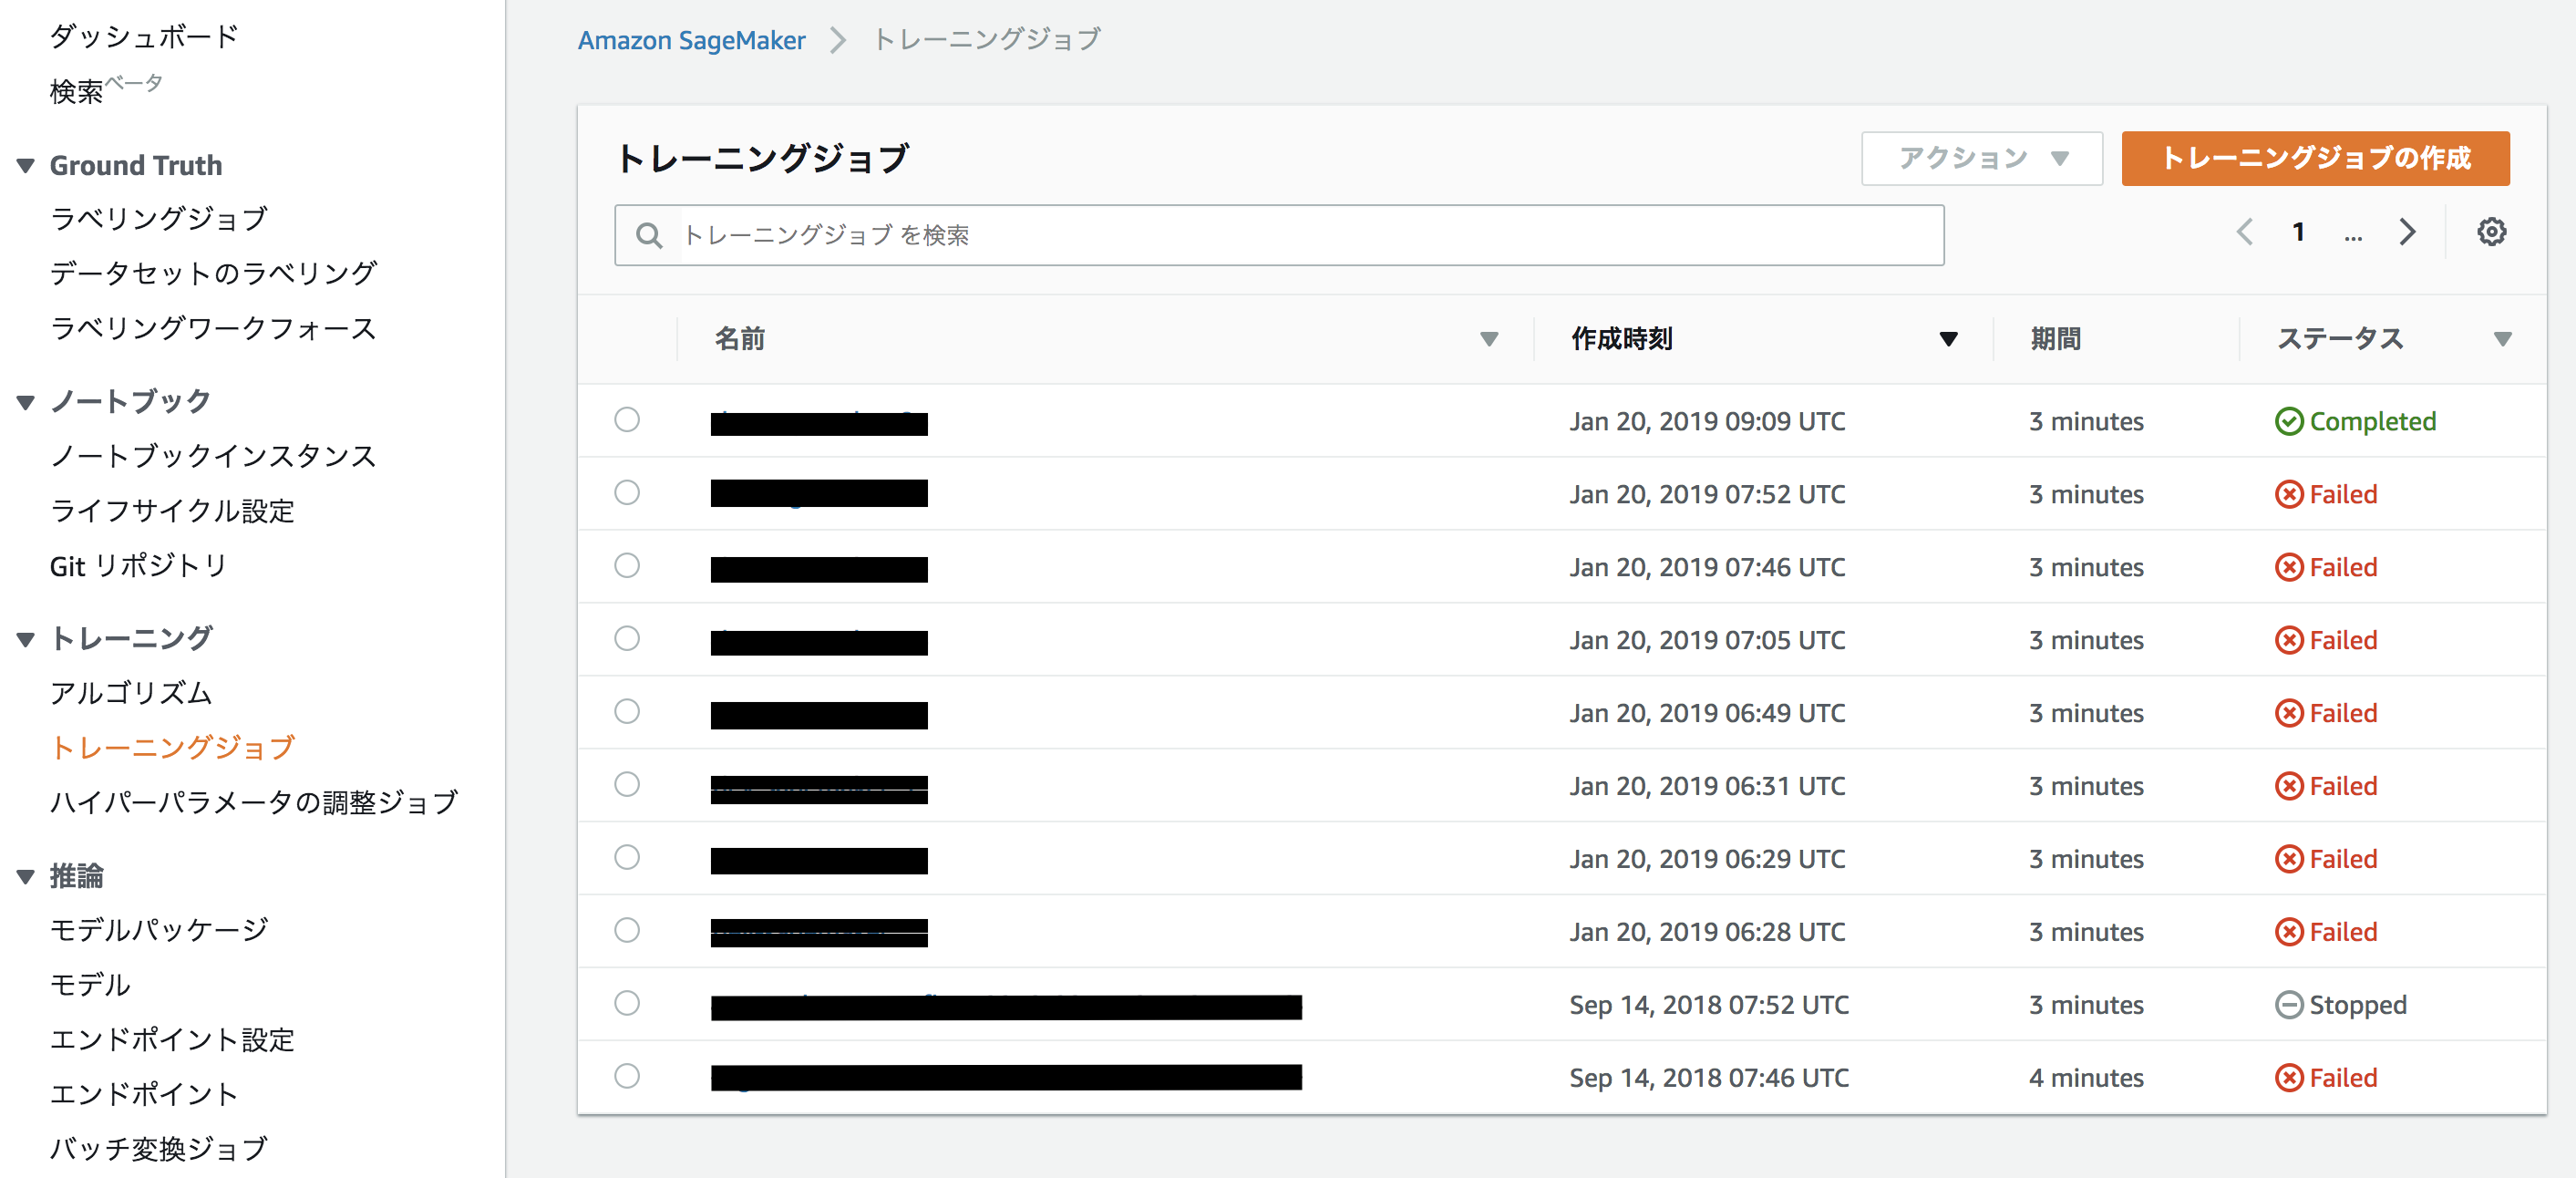Viewport: 2576px width, 1178px height.
Task: Open ライフサイクル設定 in sidebar
Action: (x=172, y=511)
